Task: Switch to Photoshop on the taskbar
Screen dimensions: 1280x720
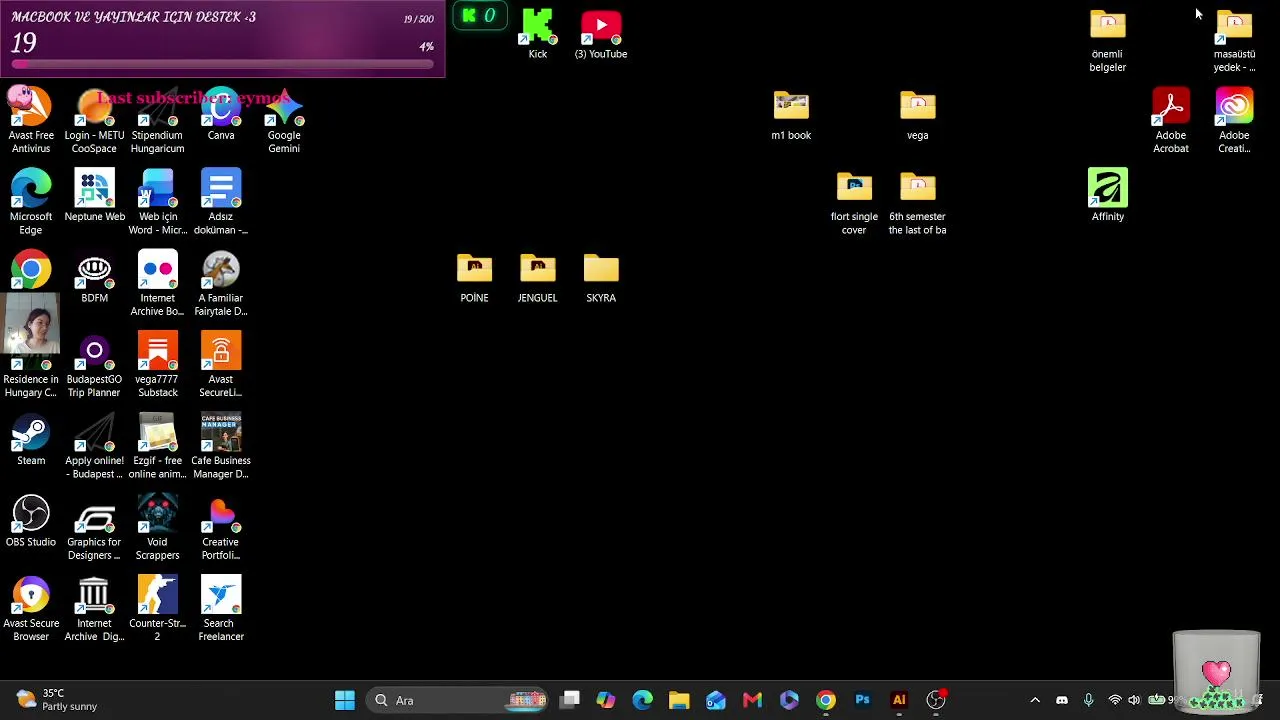Action: click(863, 700)
